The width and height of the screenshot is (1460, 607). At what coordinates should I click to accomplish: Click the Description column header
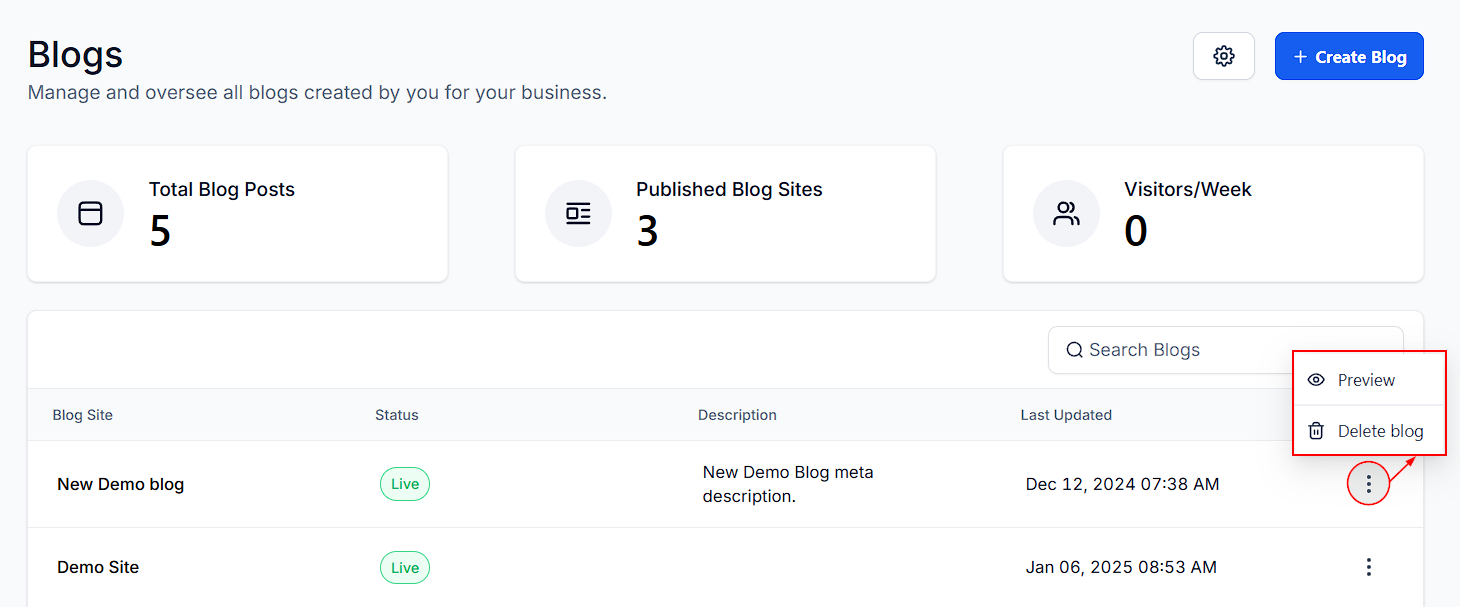737,415
